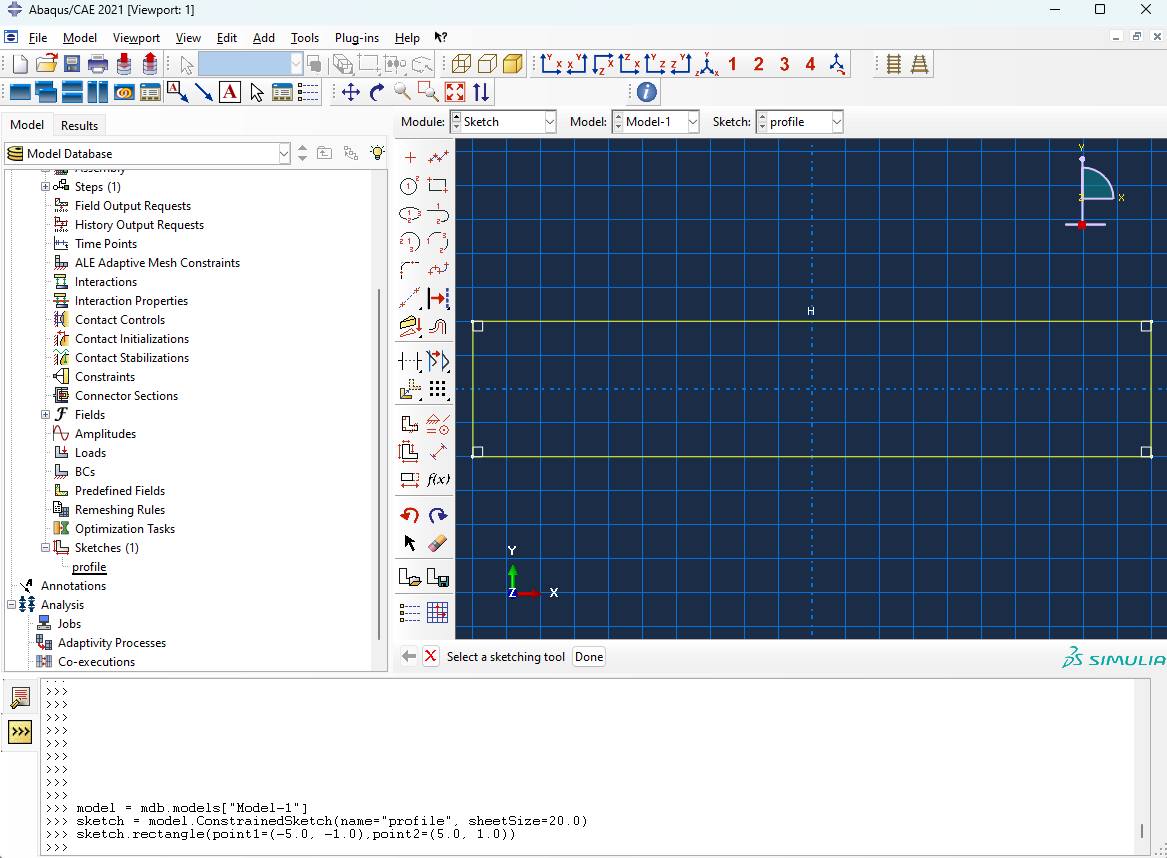This screenshot has height=858, width=1167.
Task: Switch to the Results tab
Action: 79,126
